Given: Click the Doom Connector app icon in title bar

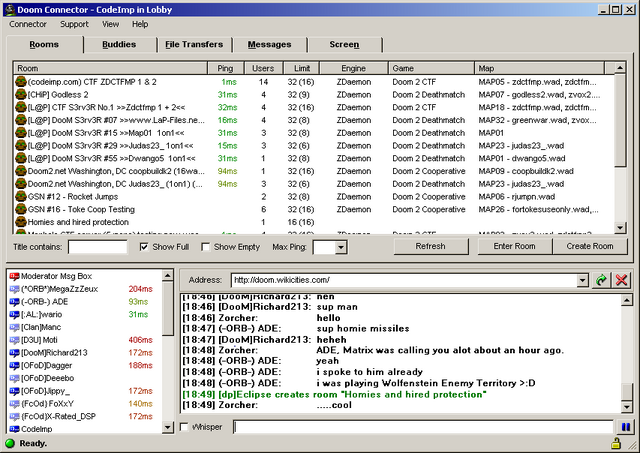Looking at the screenshot, I should coord(10,9).
